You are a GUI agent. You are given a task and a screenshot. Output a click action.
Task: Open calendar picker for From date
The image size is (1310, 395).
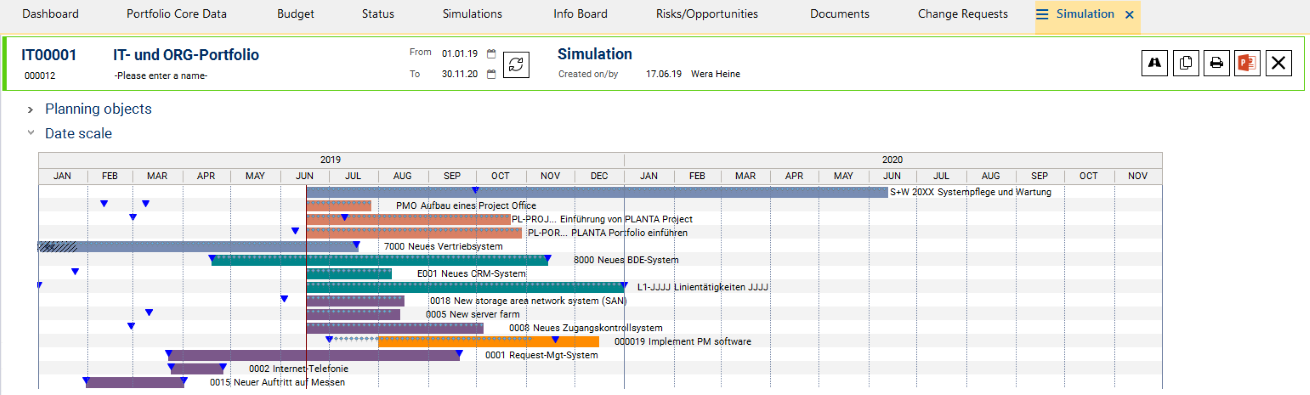click(x=491, y=53)
